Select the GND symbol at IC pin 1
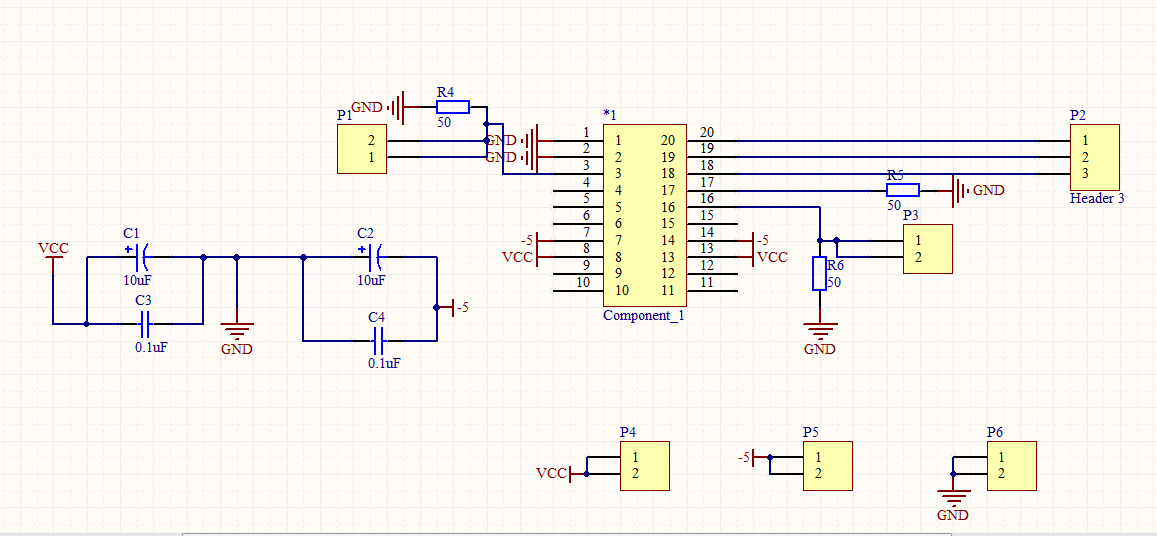The image size is (1157, 536). [x=520, y=140]
